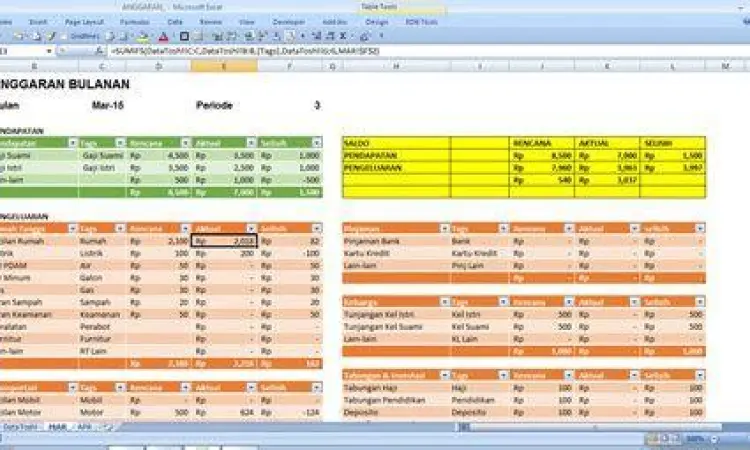Switch to the Developer ribbon tab
750x450 pixels.
pyautogui.click(x=289, y=20)
